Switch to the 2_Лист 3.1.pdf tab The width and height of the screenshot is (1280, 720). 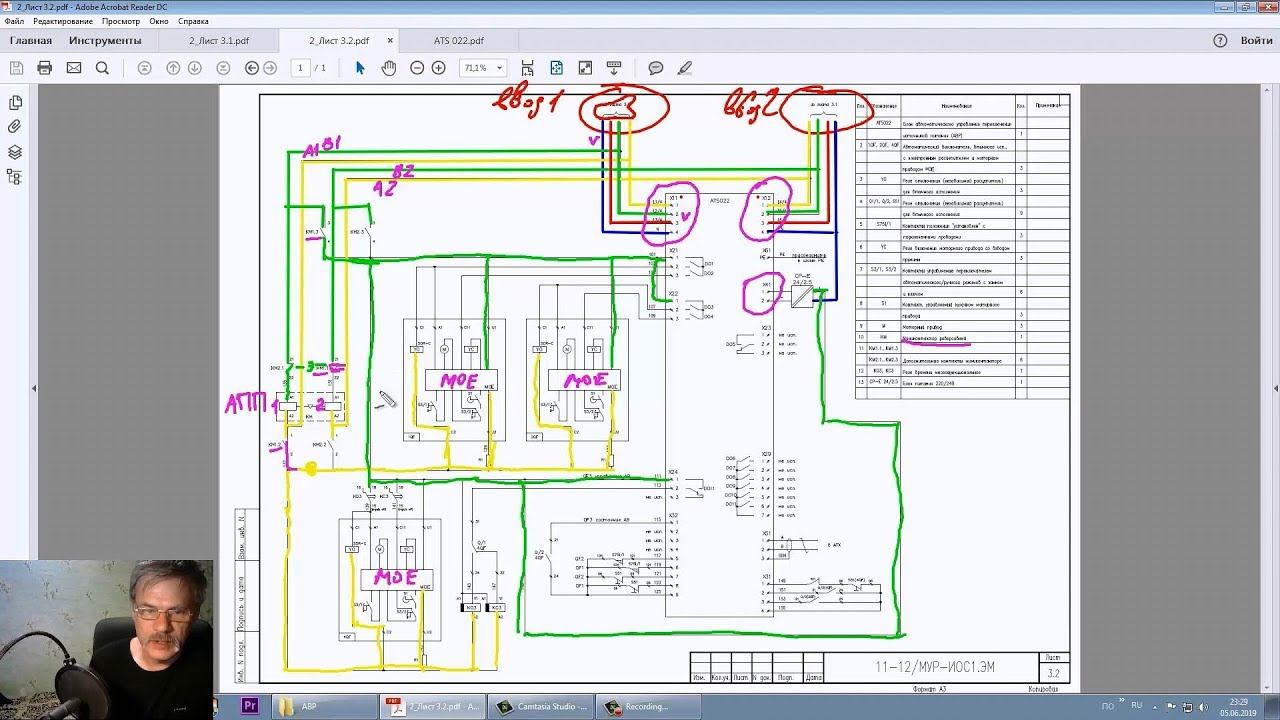tap(219, 41)
